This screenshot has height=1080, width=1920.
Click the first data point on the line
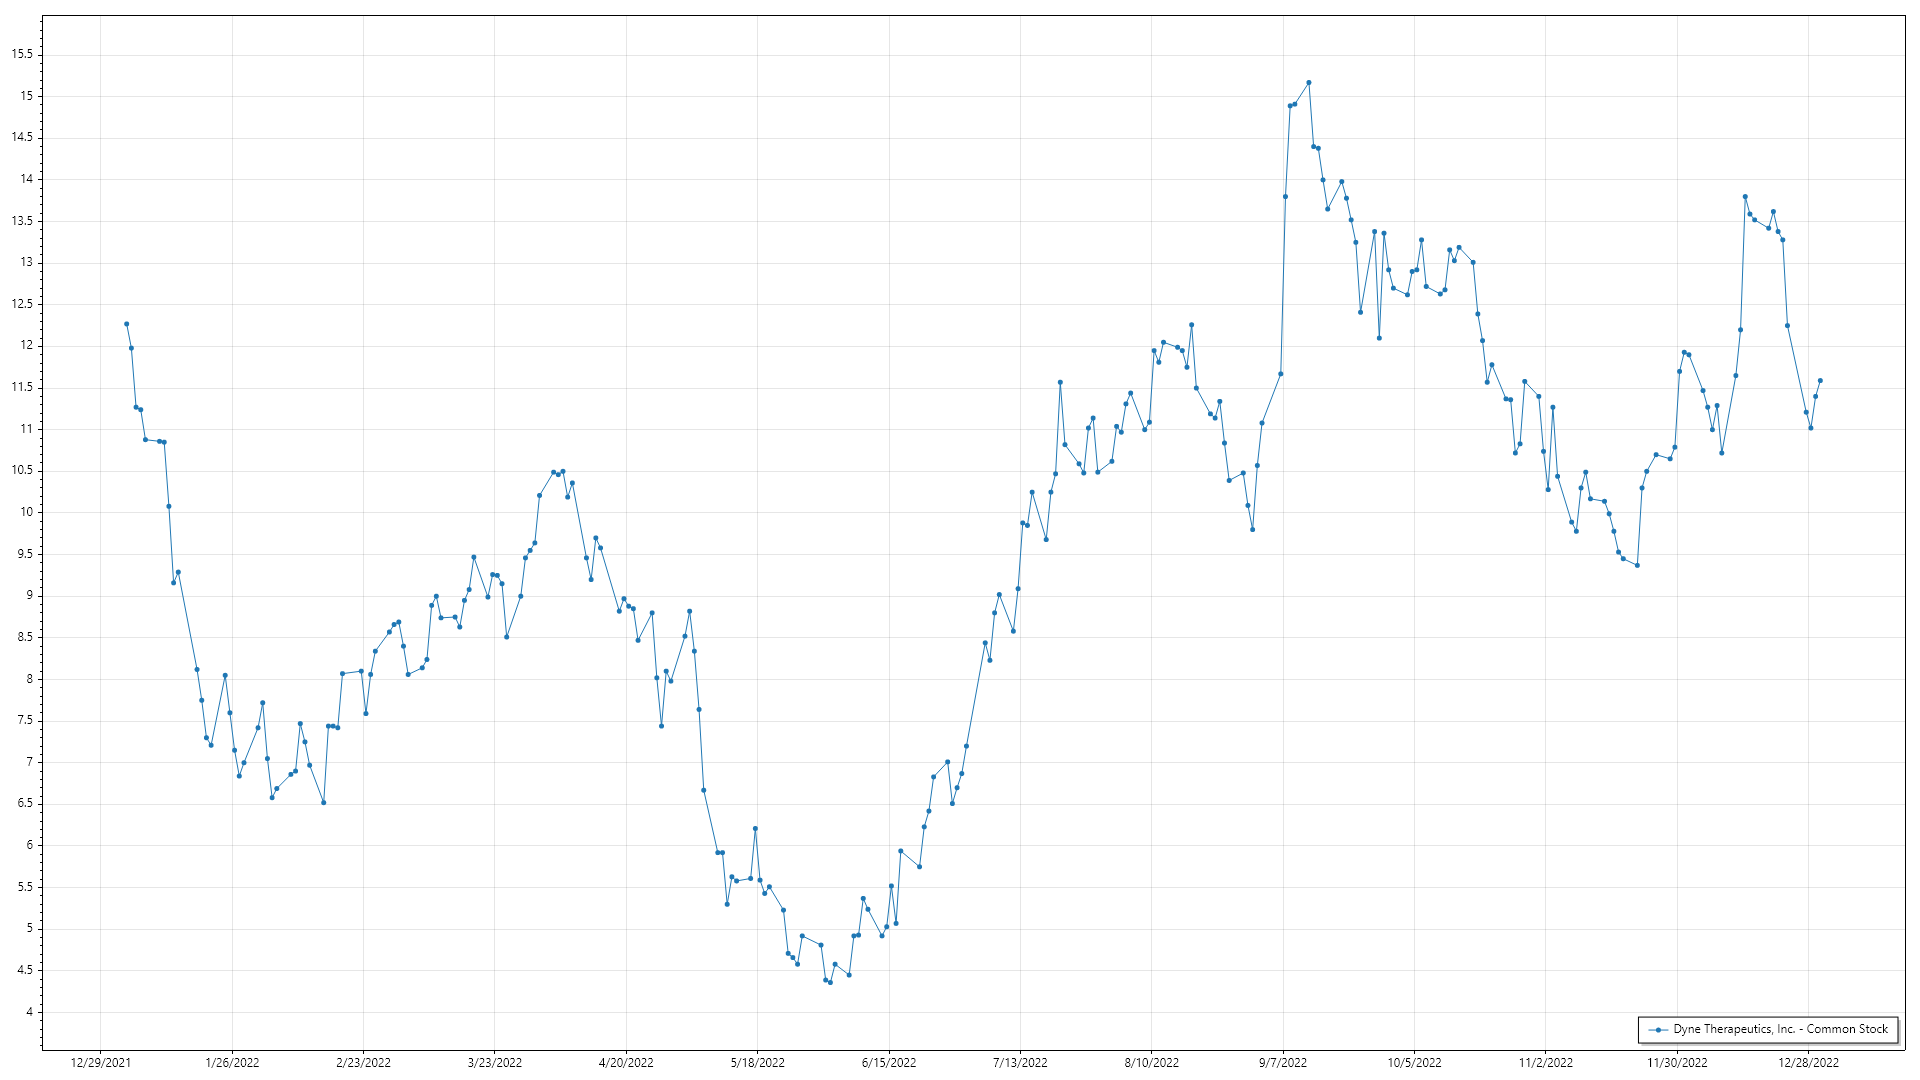point(126,324)
